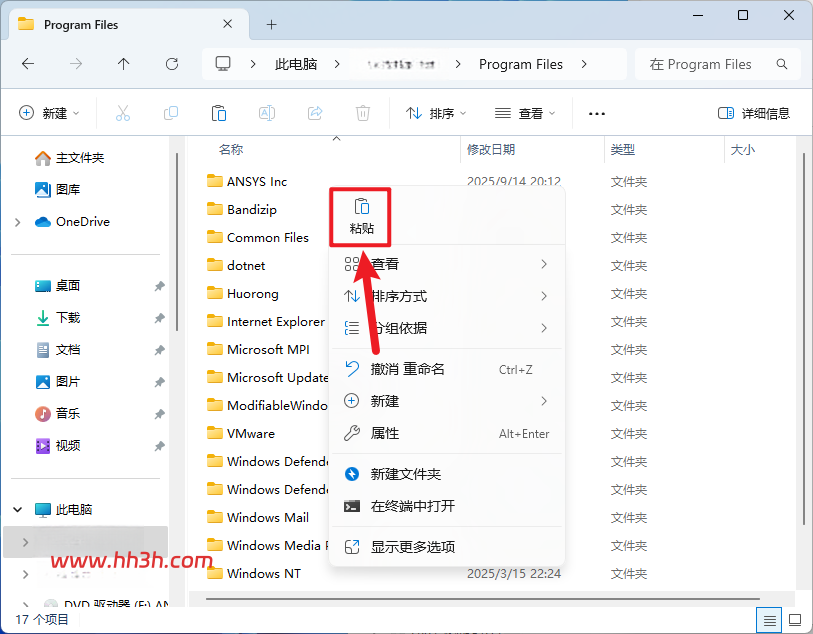Open the 查看 dropdown in toolbar
This screenshot has height=634, width=813.
[525, 113]
